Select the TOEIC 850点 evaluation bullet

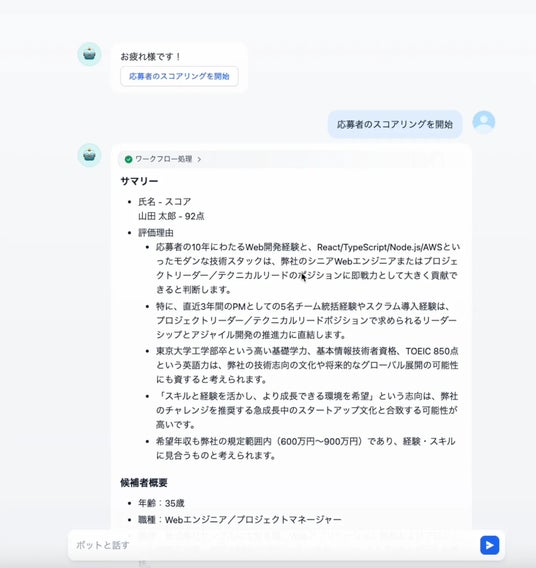coord(307,365)
